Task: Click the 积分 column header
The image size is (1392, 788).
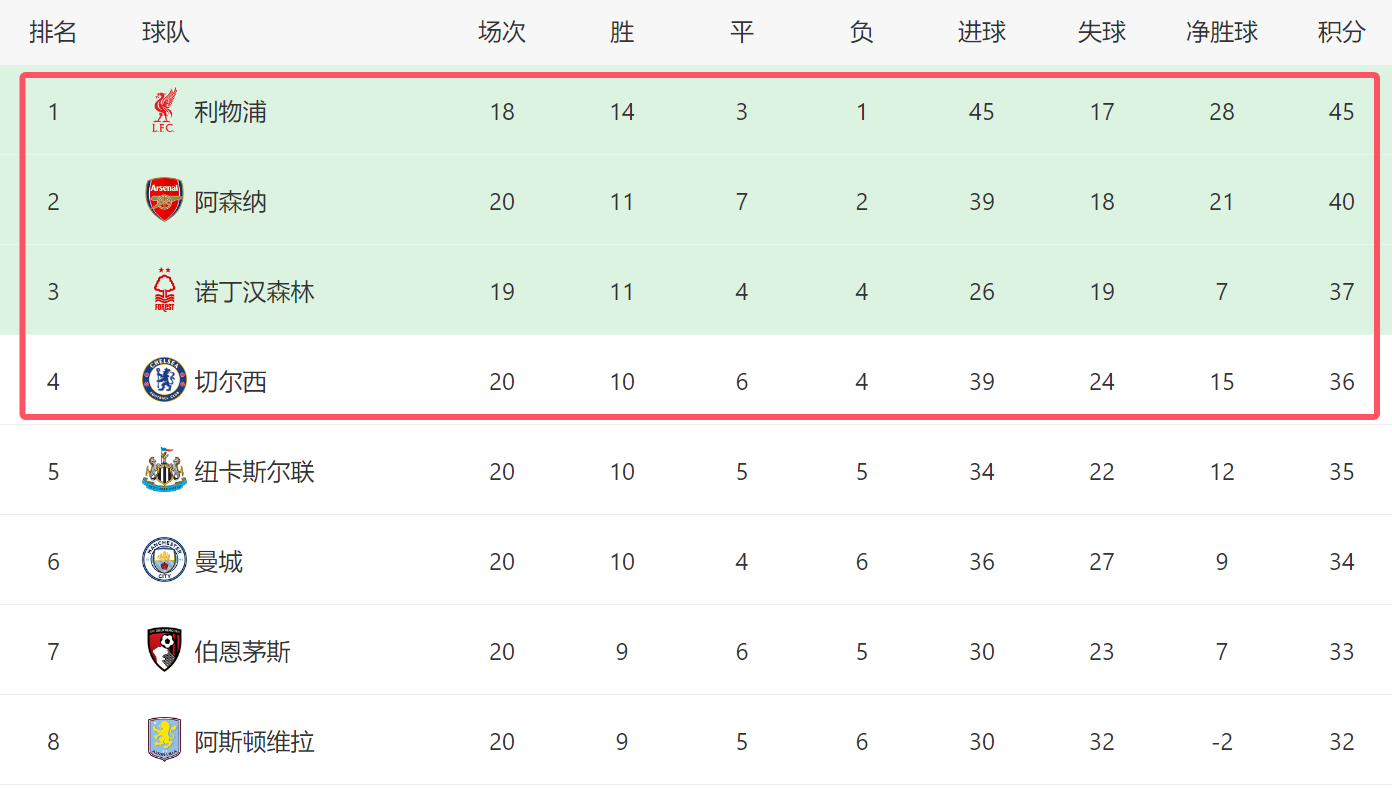Action: click(x=1341, y=32)
